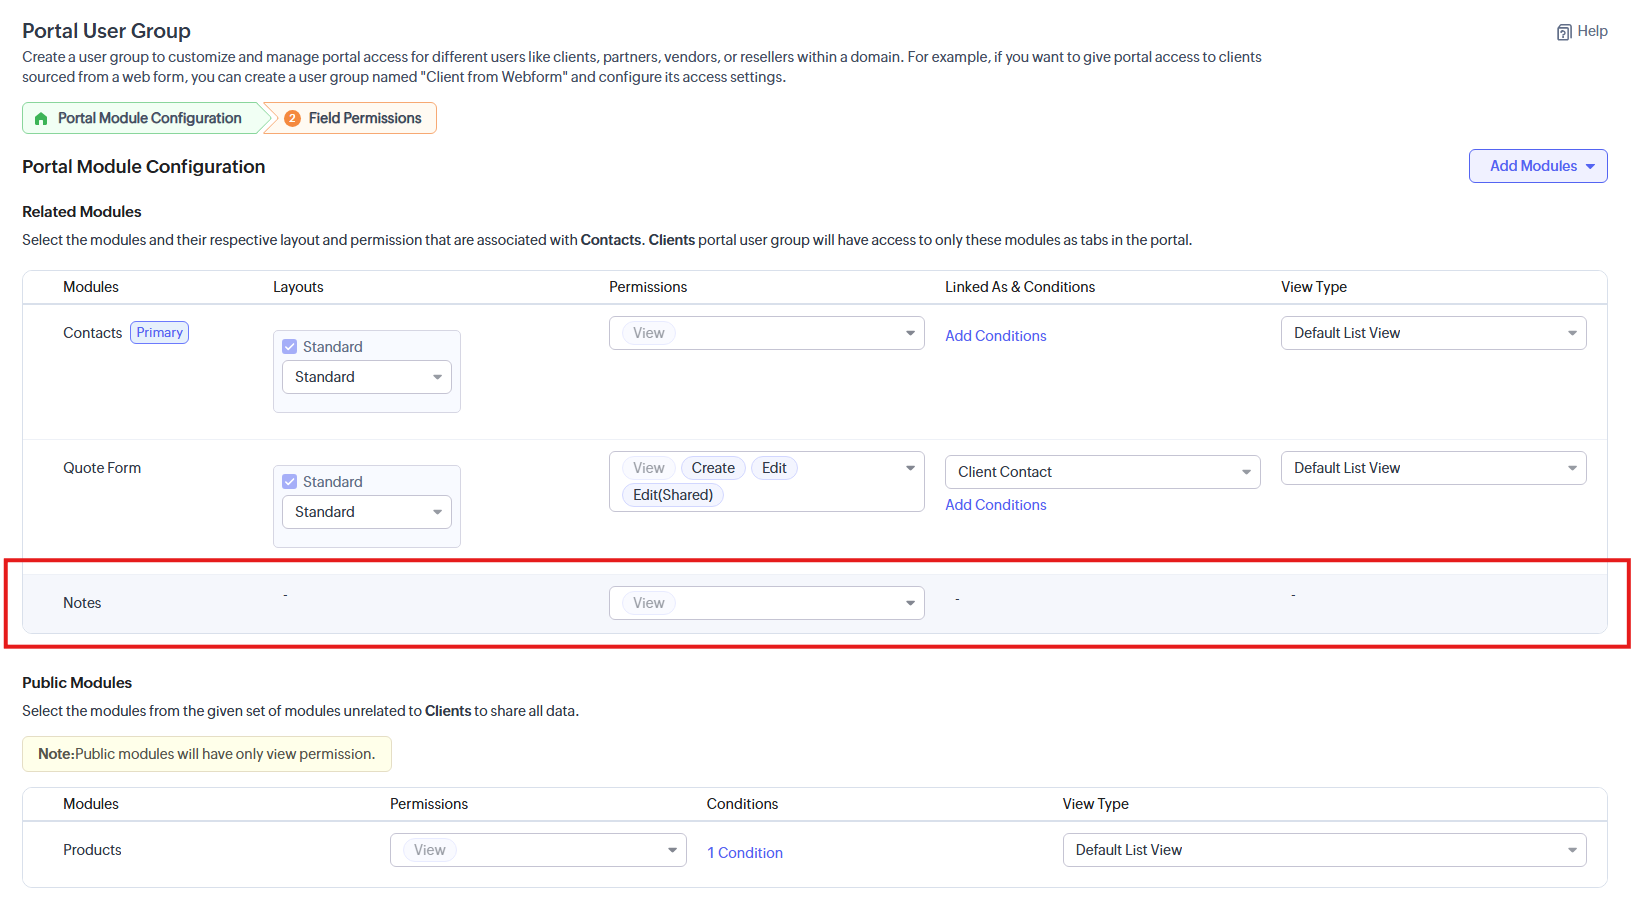Open the 1 Condition link for Products
Screen dimensions: 1636x917
point(745,853)
